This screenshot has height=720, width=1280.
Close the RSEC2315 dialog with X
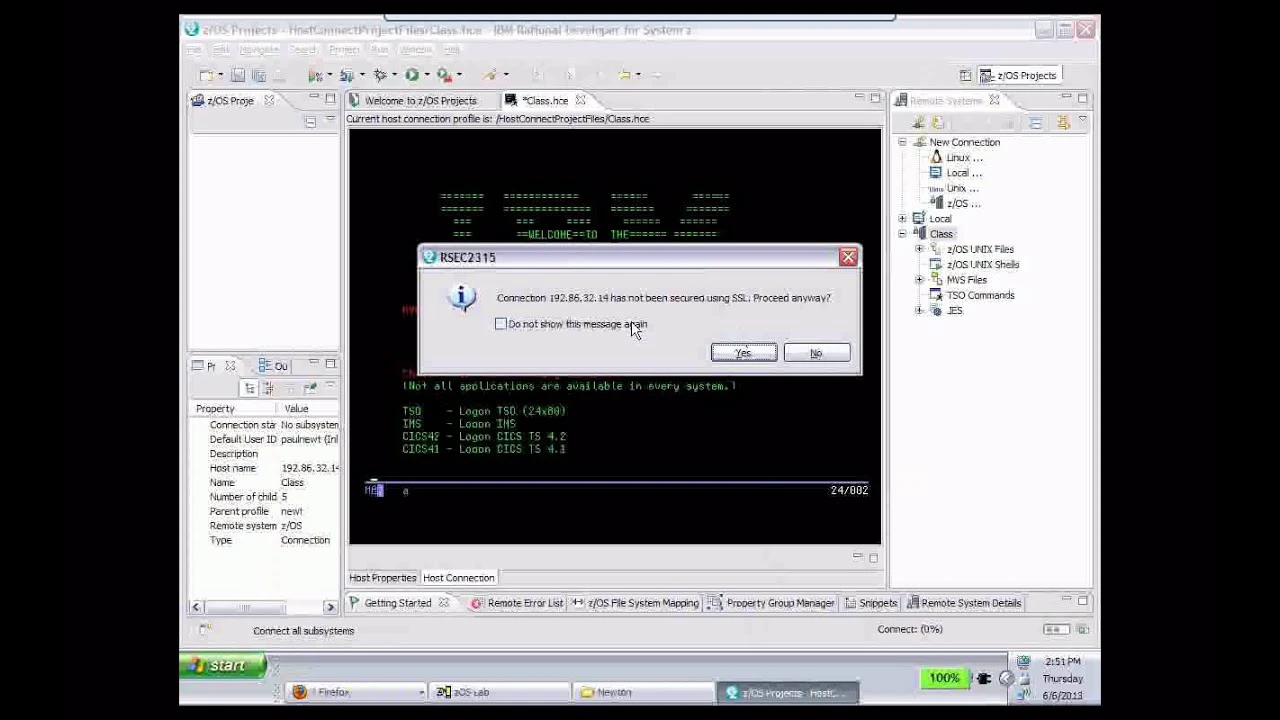[x=848, y=258]
